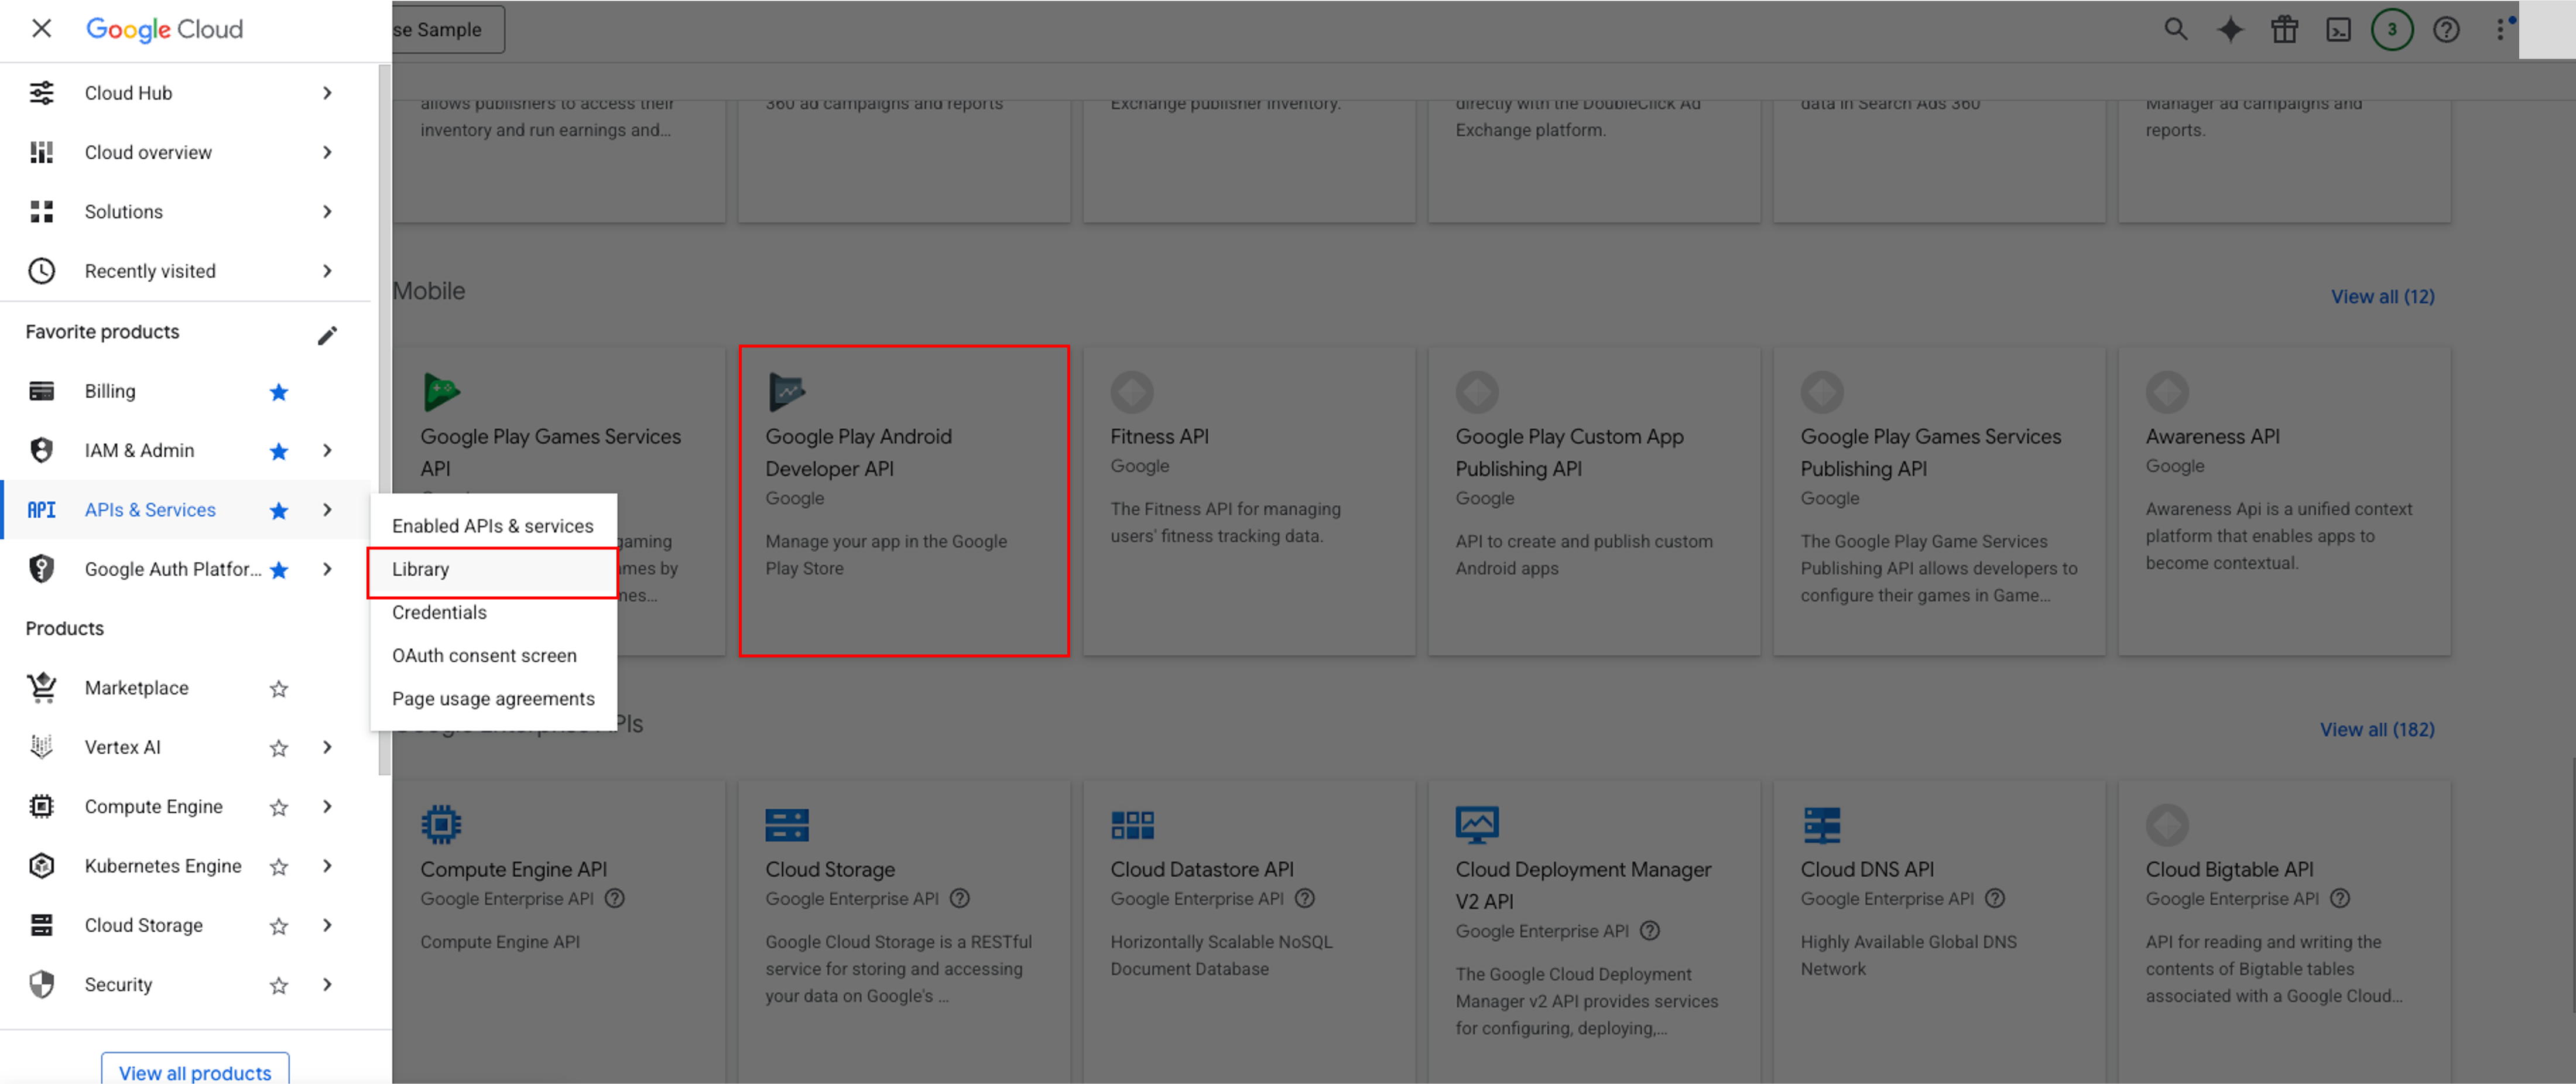Open the Cloud DNS API card
This screenshot has width=2576, height=1084.
pos(1939,932)
